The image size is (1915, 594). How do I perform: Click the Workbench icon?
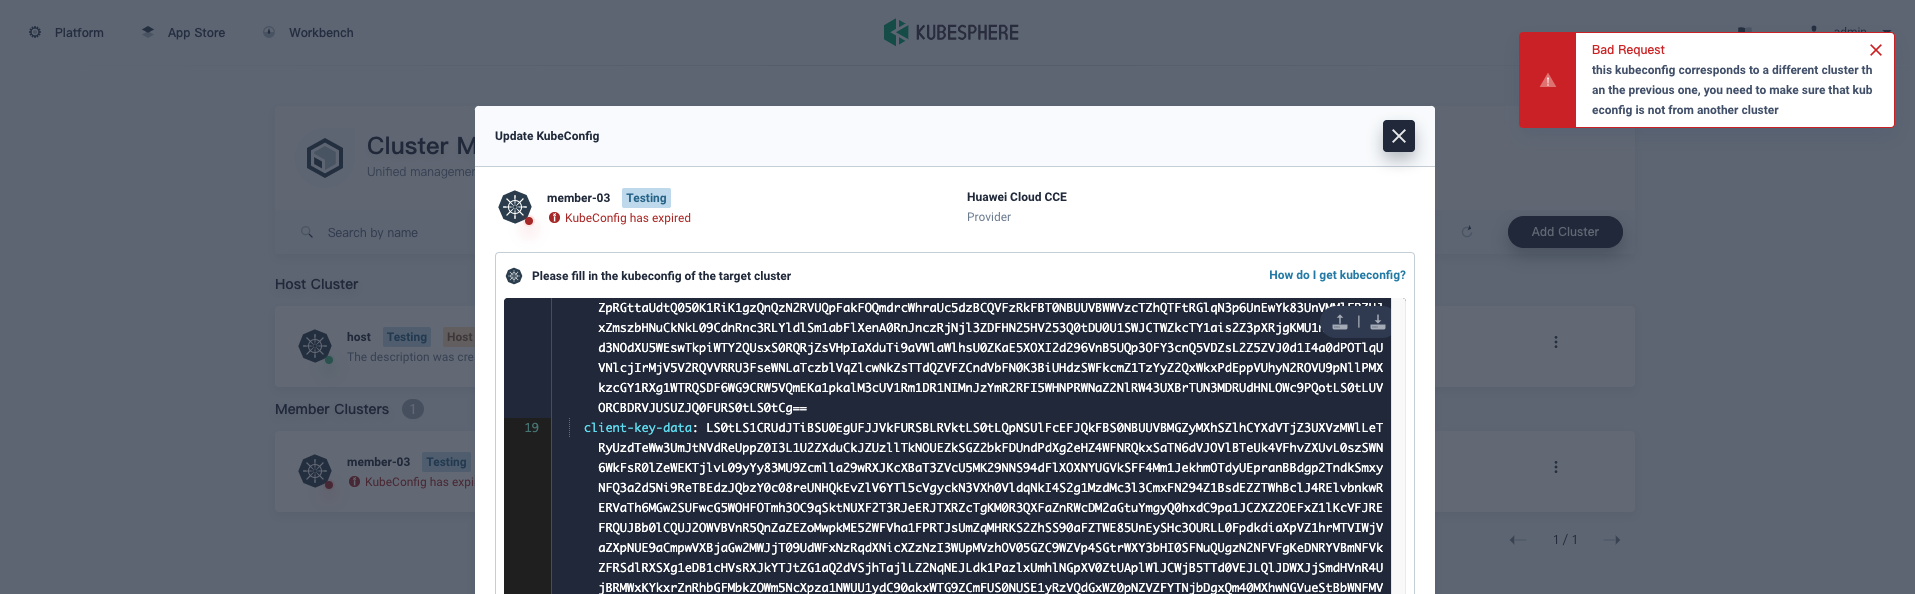click(269, 32)
